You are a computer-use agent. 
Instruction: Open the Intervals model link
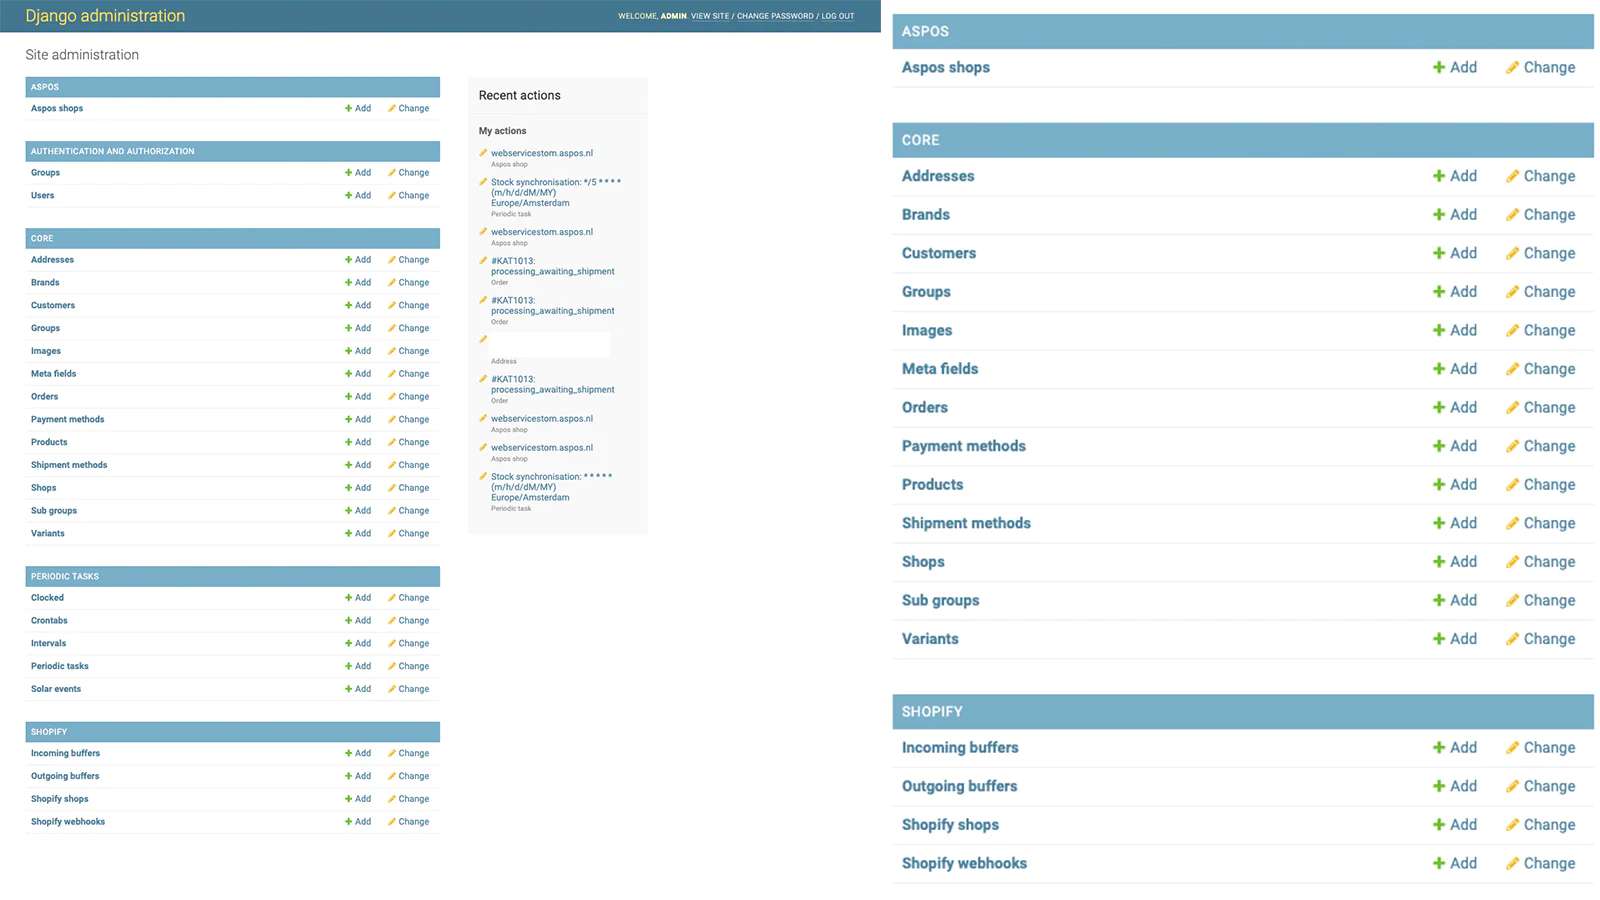(48, 643)
